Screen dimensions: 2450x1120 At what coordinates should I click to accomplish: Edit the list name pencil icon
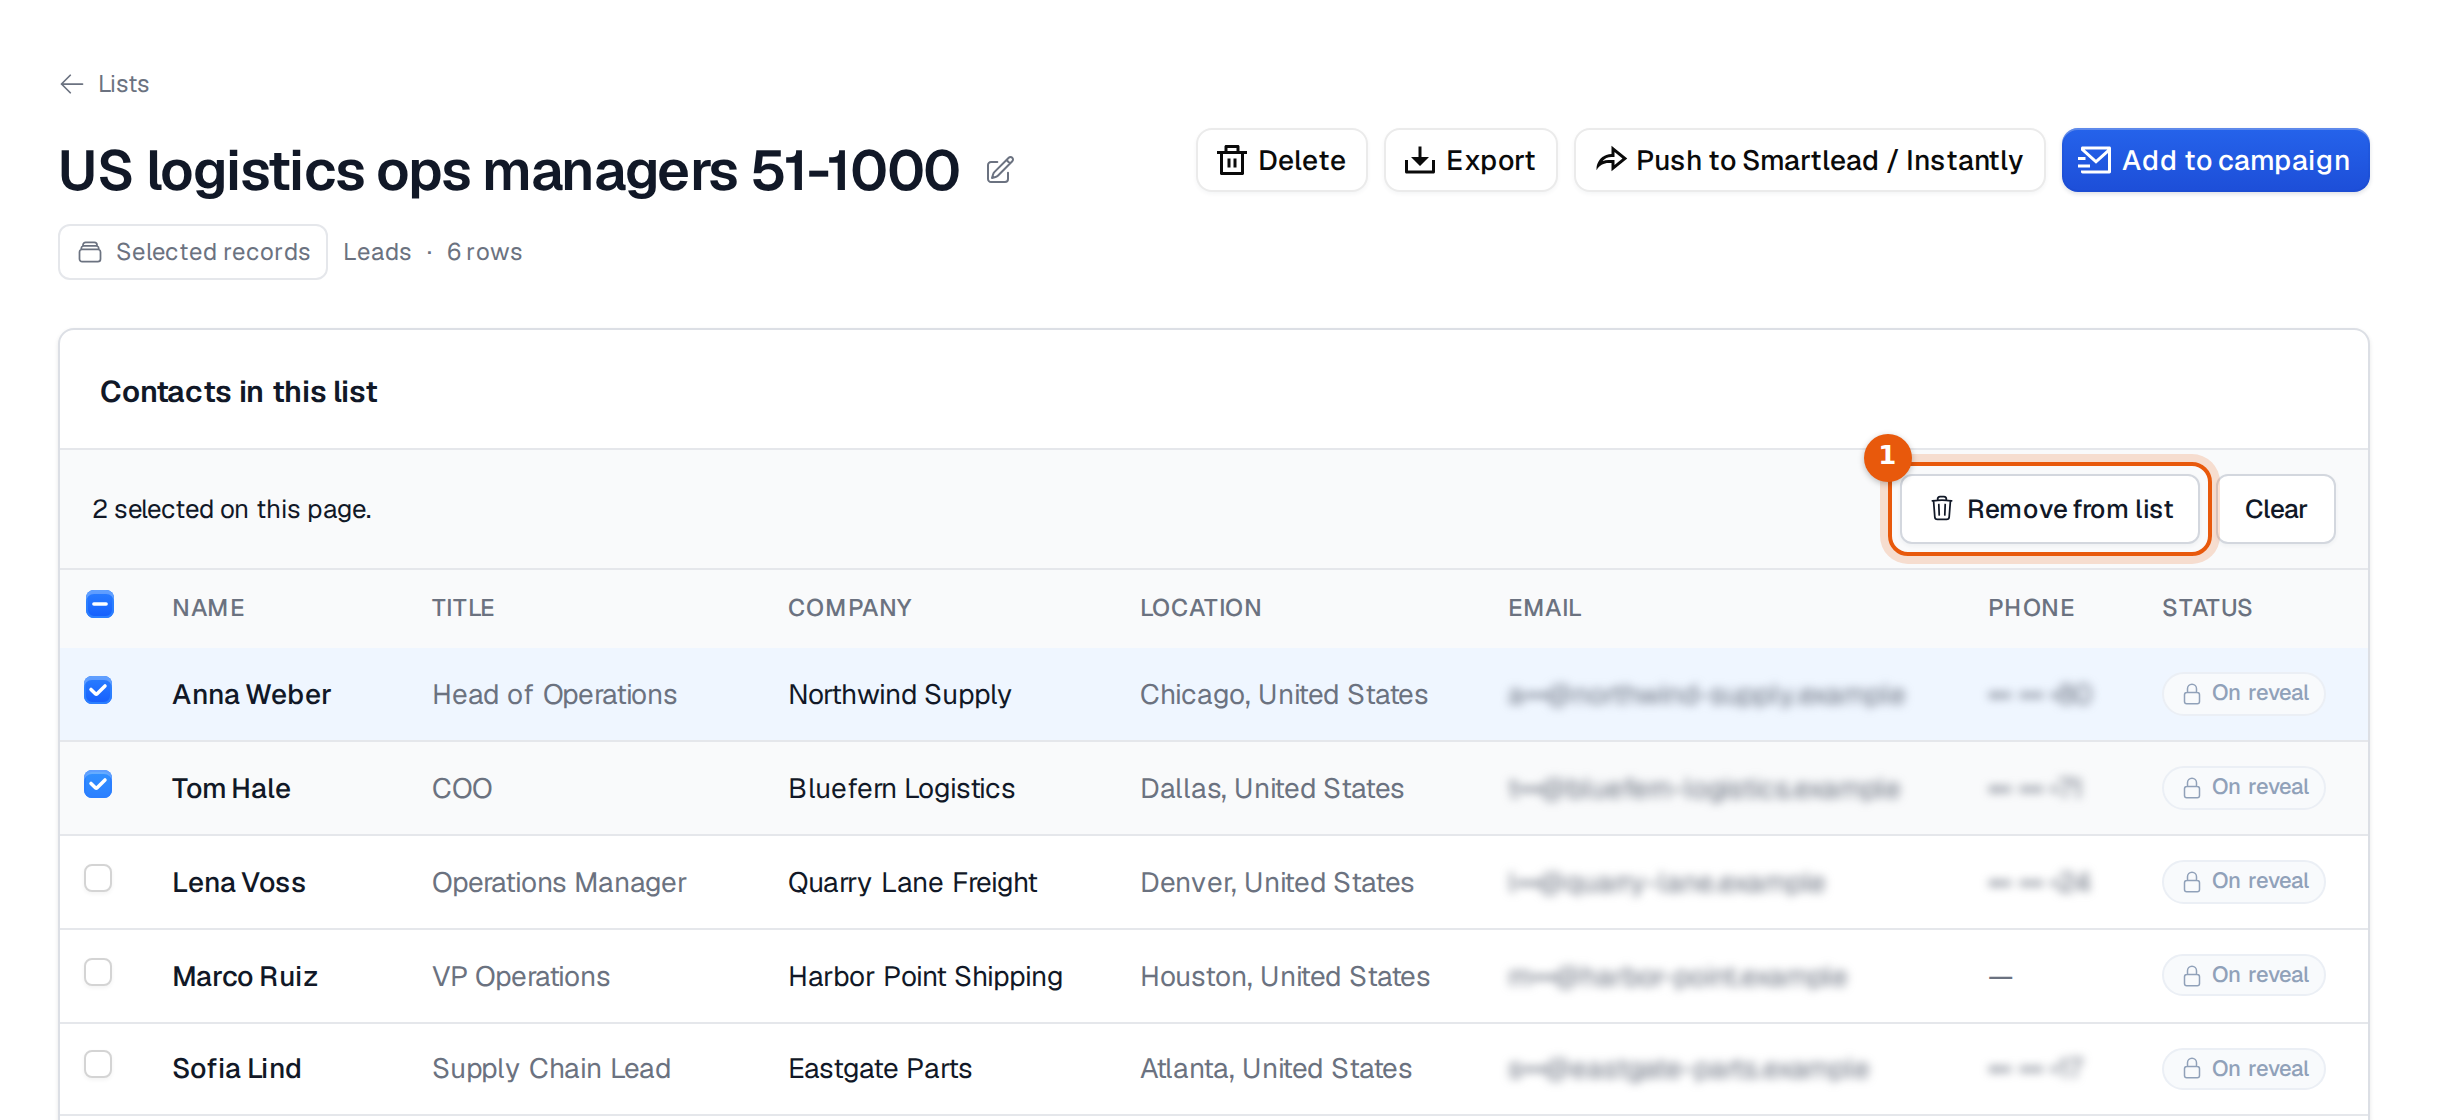click(999, 171)
